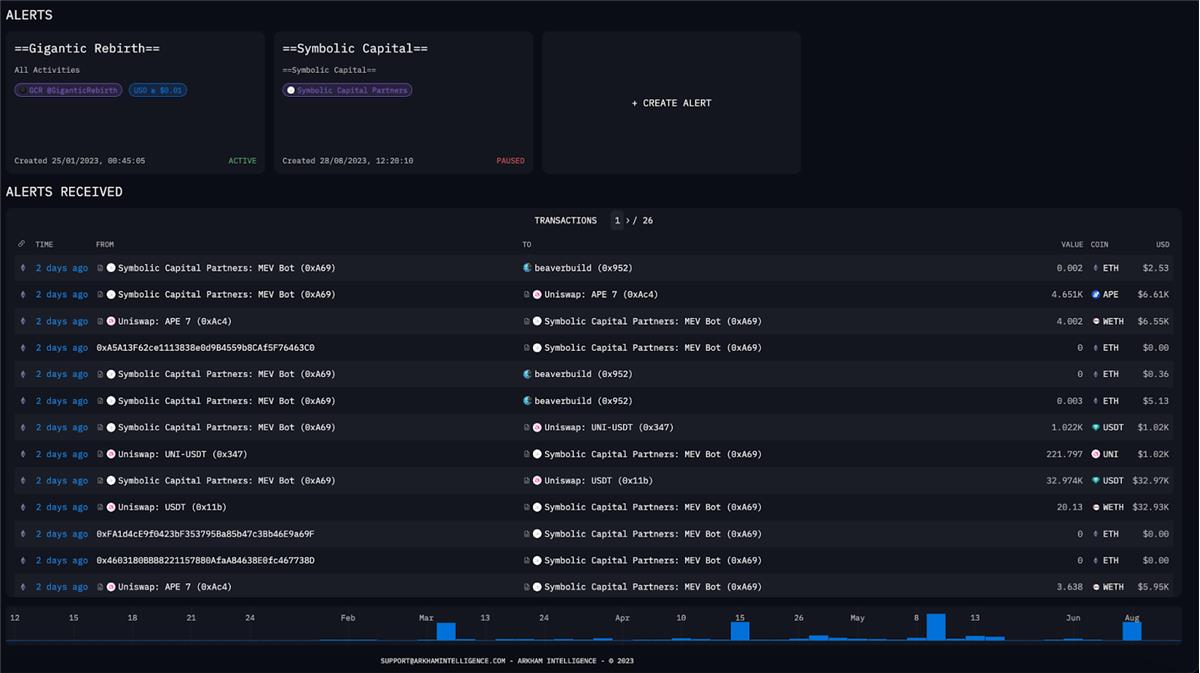Click the Create Alert button

click(x=671, y=103)
